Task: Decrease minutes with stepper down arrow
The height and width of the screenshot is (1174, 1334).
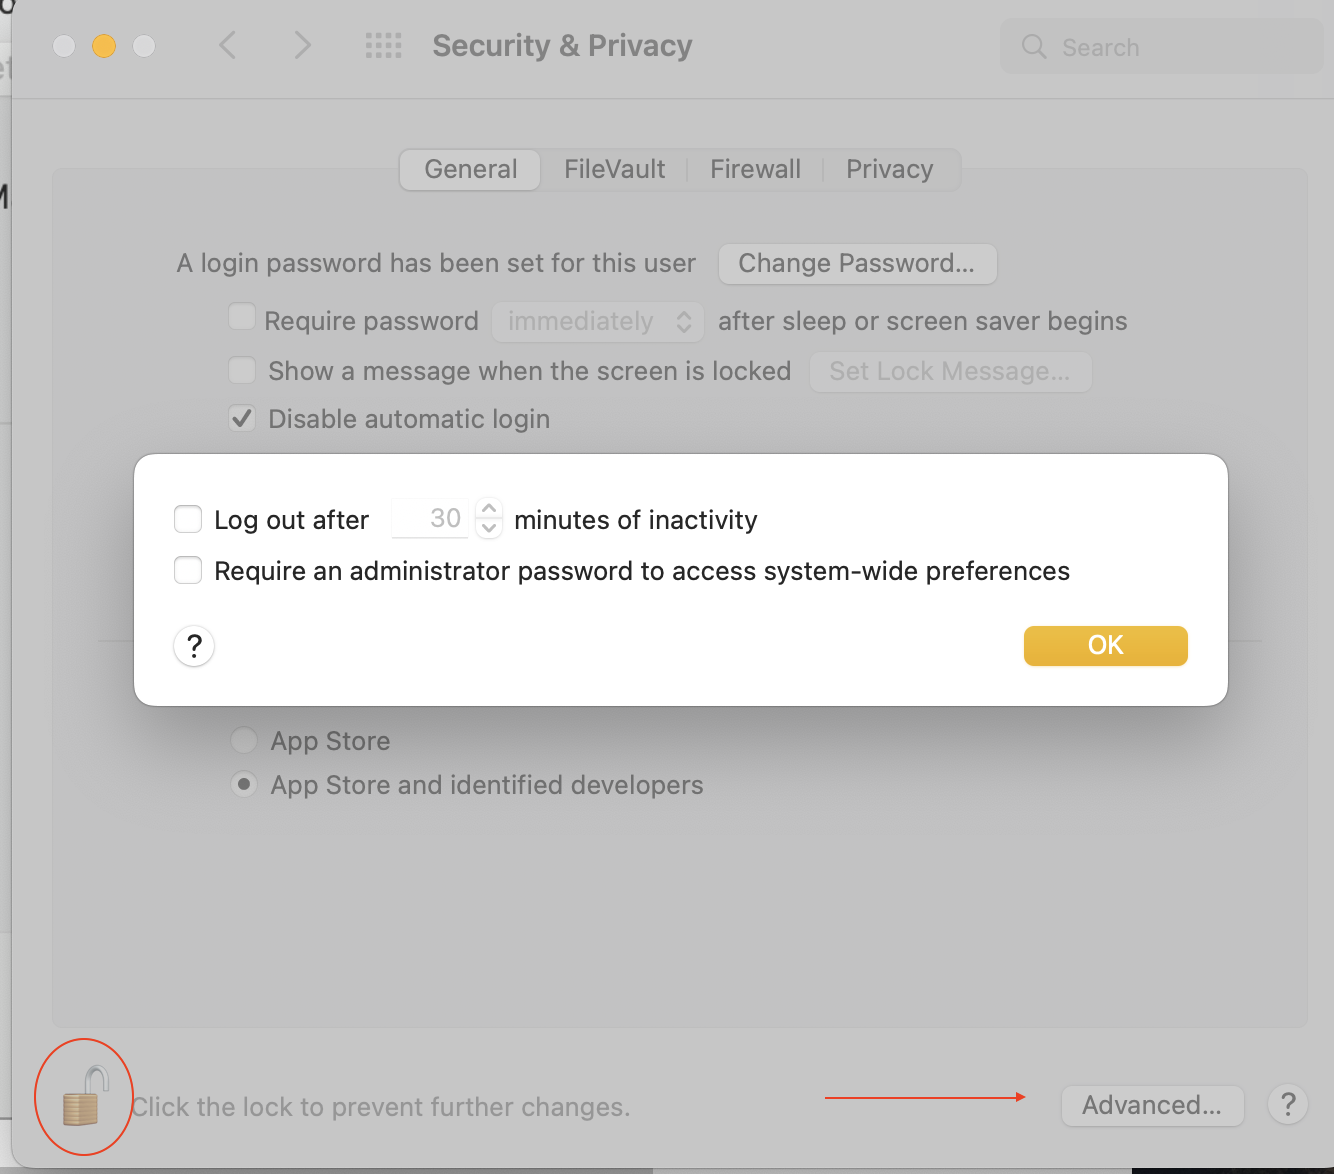Action: click(x=489, y=528)
